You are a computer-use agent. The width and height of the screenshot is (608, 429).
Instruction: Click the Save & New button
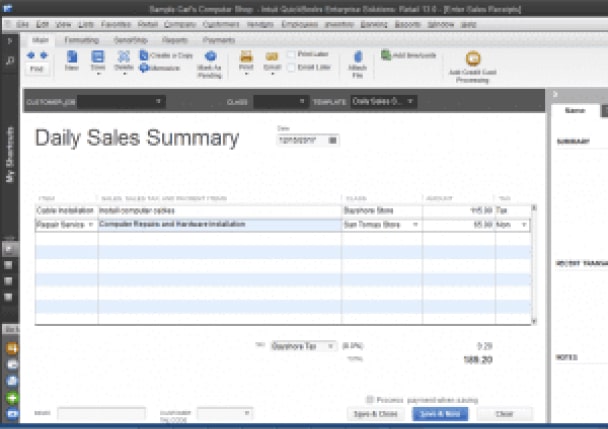tap(440, 413)
